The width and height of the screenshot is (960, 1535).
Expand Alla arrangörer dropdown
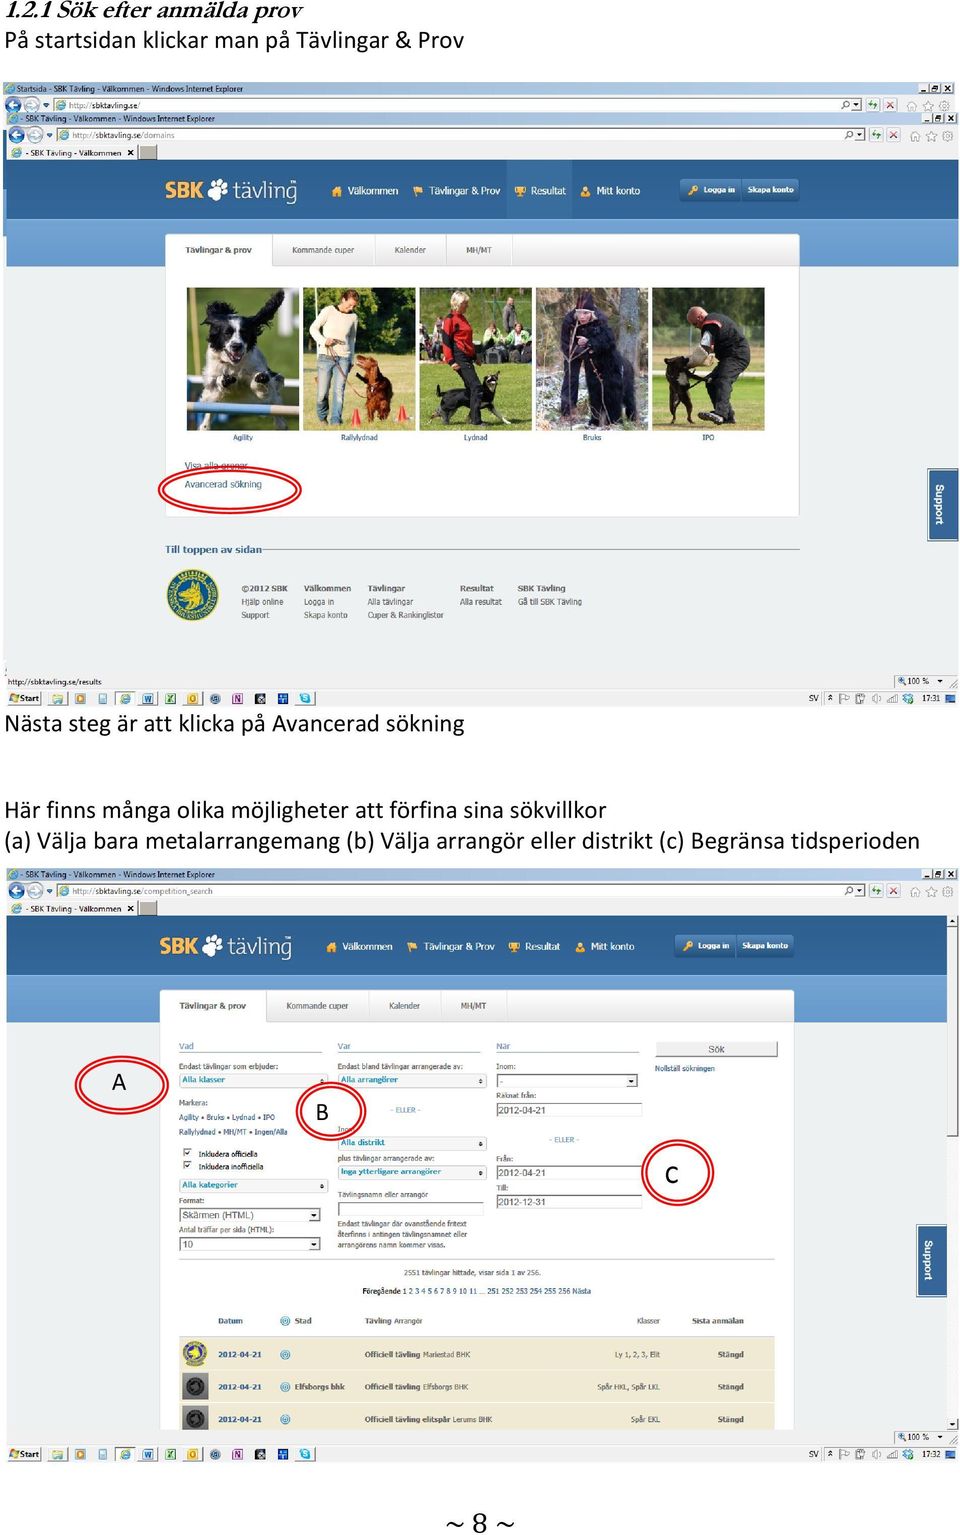tap(412, 1080)
